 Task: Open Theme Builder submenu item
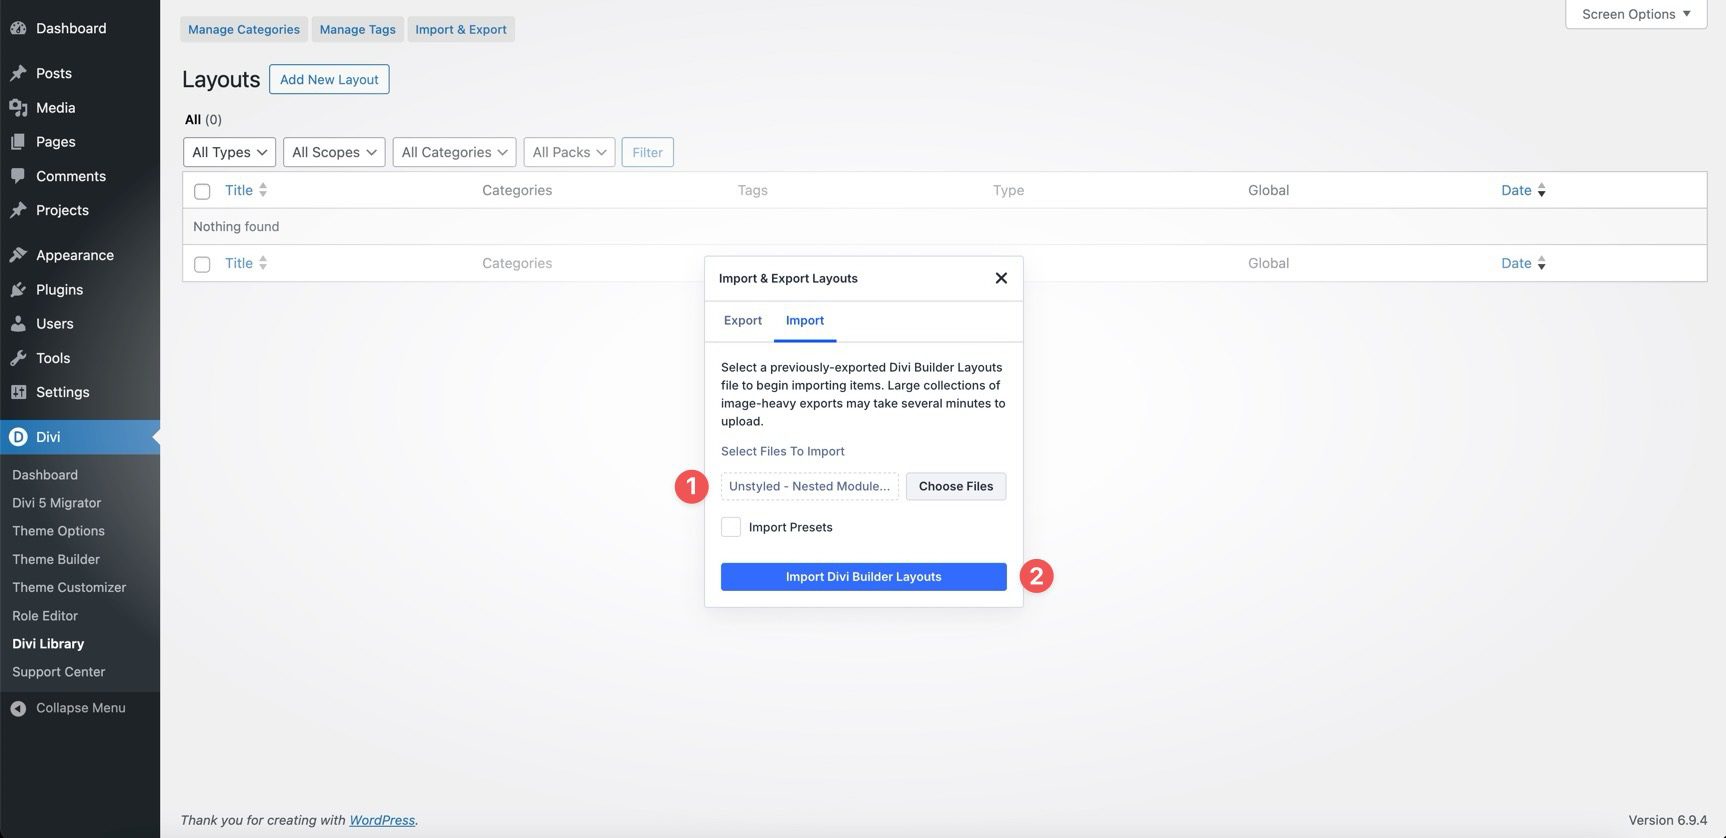56,559
